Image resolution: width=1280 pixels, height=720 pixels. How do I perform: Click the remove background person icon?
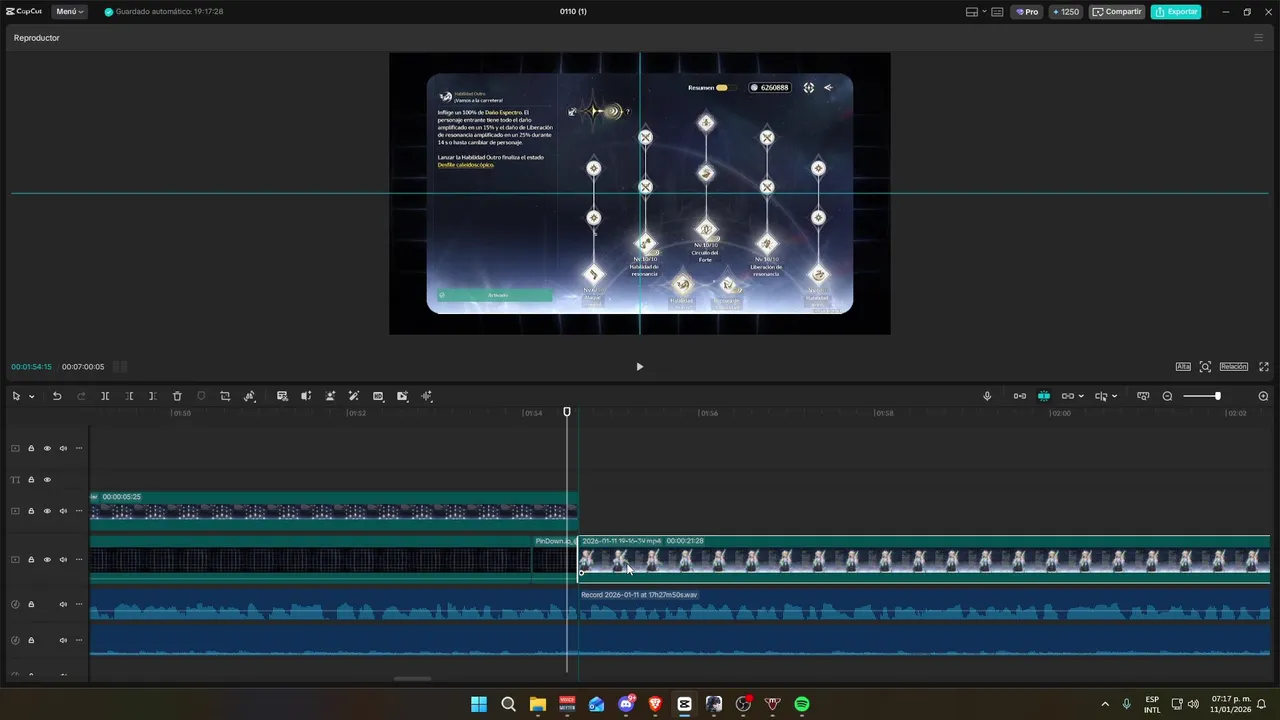pos(330,397)
